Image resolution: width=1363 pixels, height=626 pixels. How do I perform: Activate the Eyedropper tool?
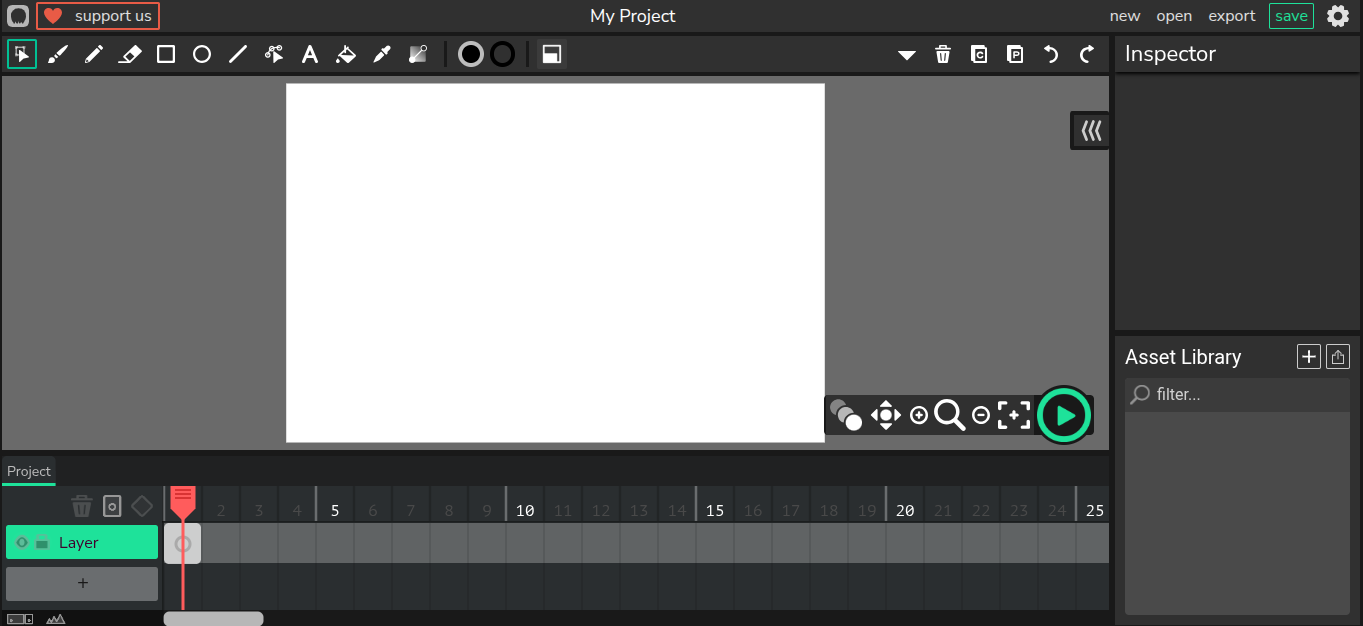pos(382,54)
